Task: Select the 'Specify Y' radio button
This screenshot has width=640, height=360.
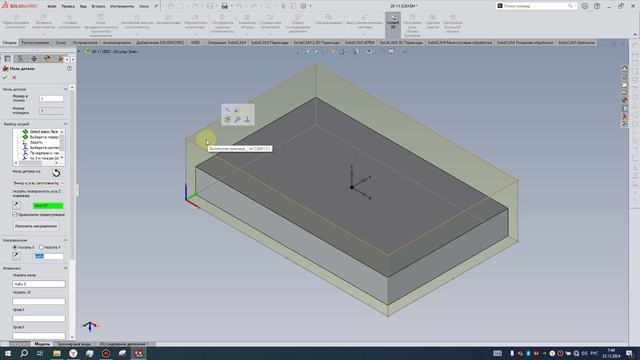Action: [41, 247]
